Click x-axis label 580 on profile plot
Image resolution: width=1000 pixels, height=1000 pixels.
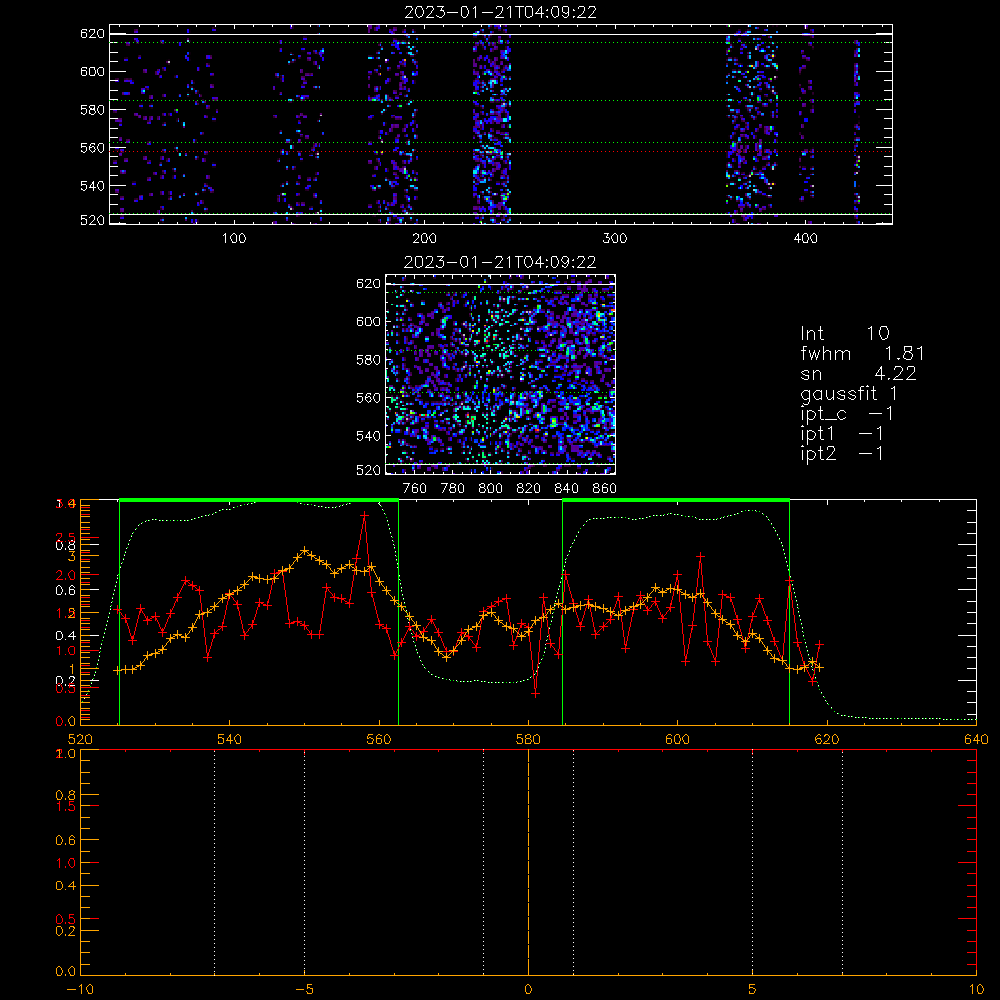tap(528, 739)
